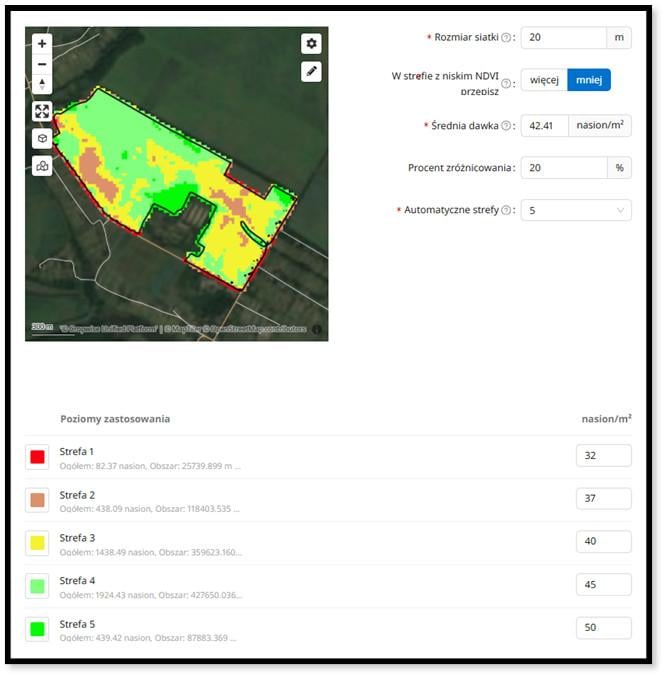Zoom in on the map

click(x=42, y=44)
